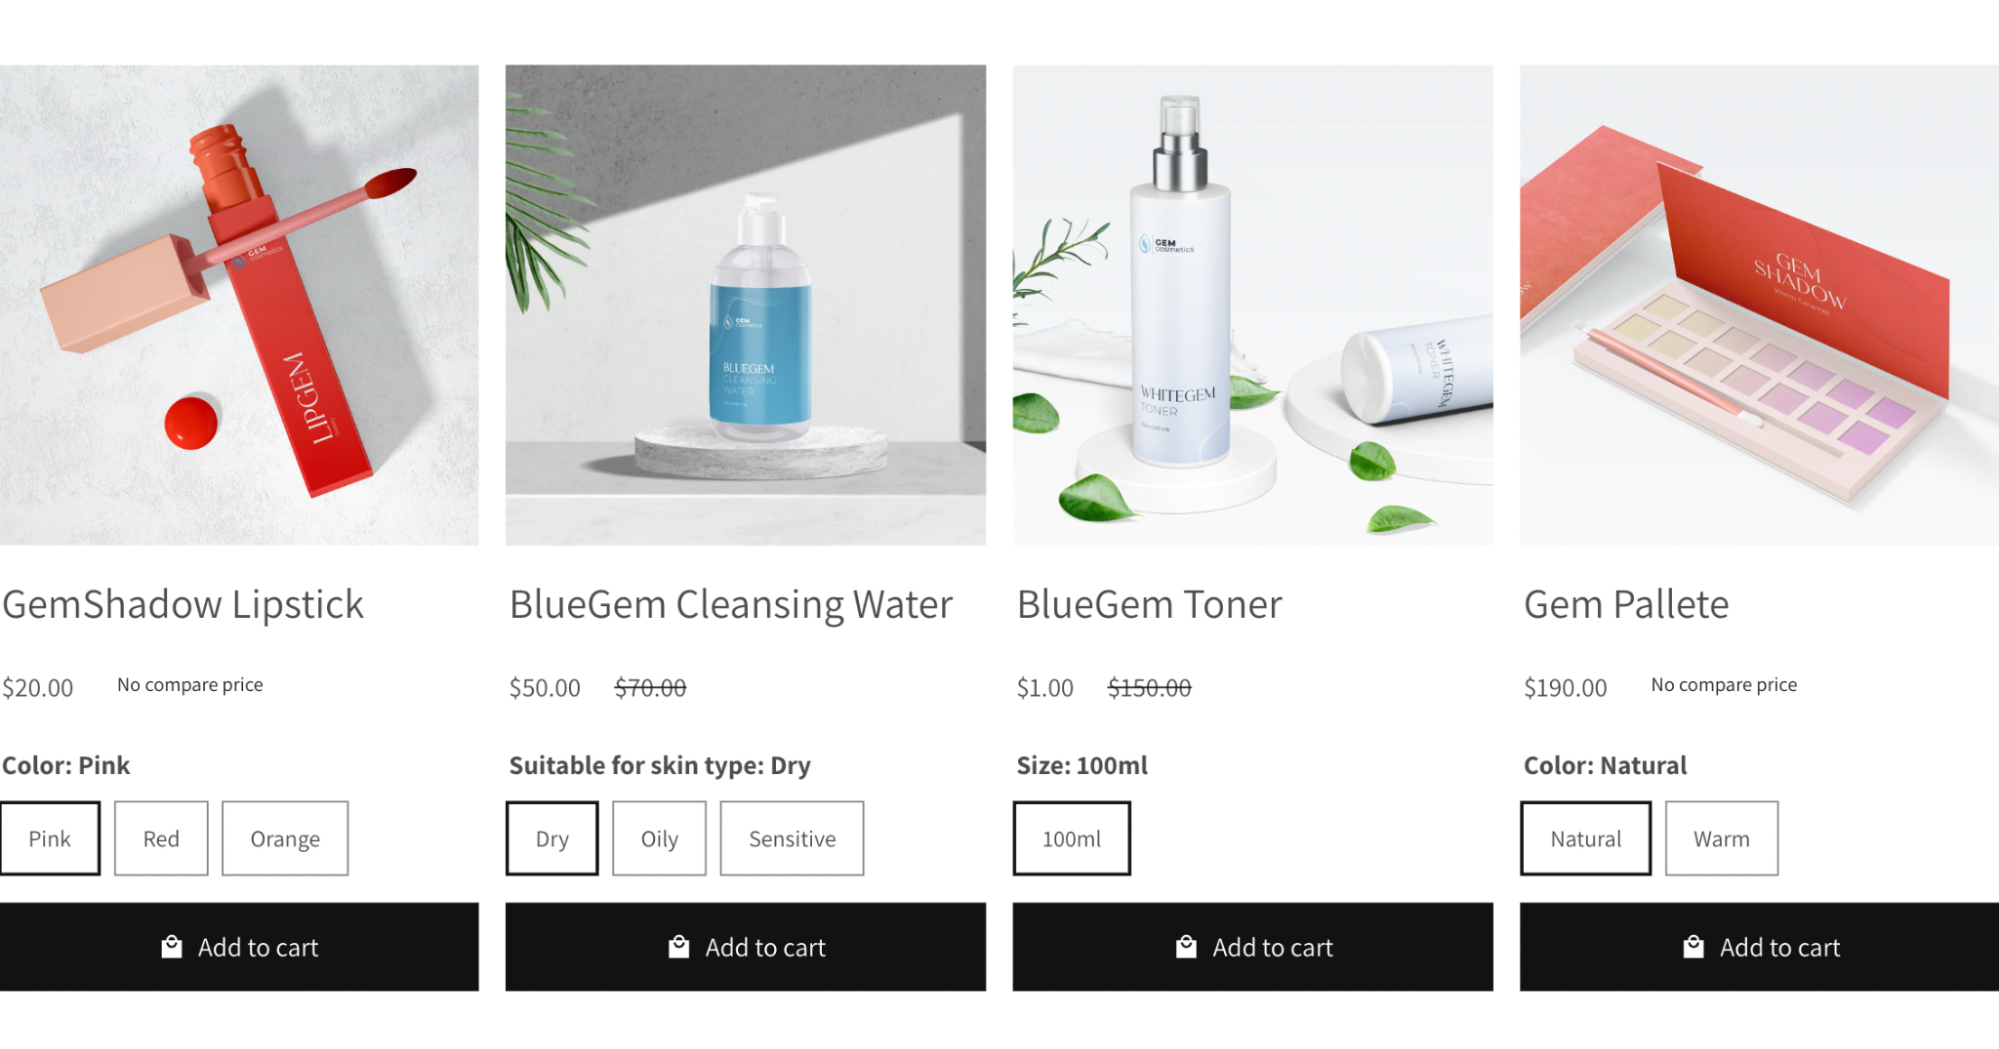The height and width of the screenshot is (1049, 1999).
Task: Click the bag icon under Gem Pallete
Action: [x=1693, y=946]
